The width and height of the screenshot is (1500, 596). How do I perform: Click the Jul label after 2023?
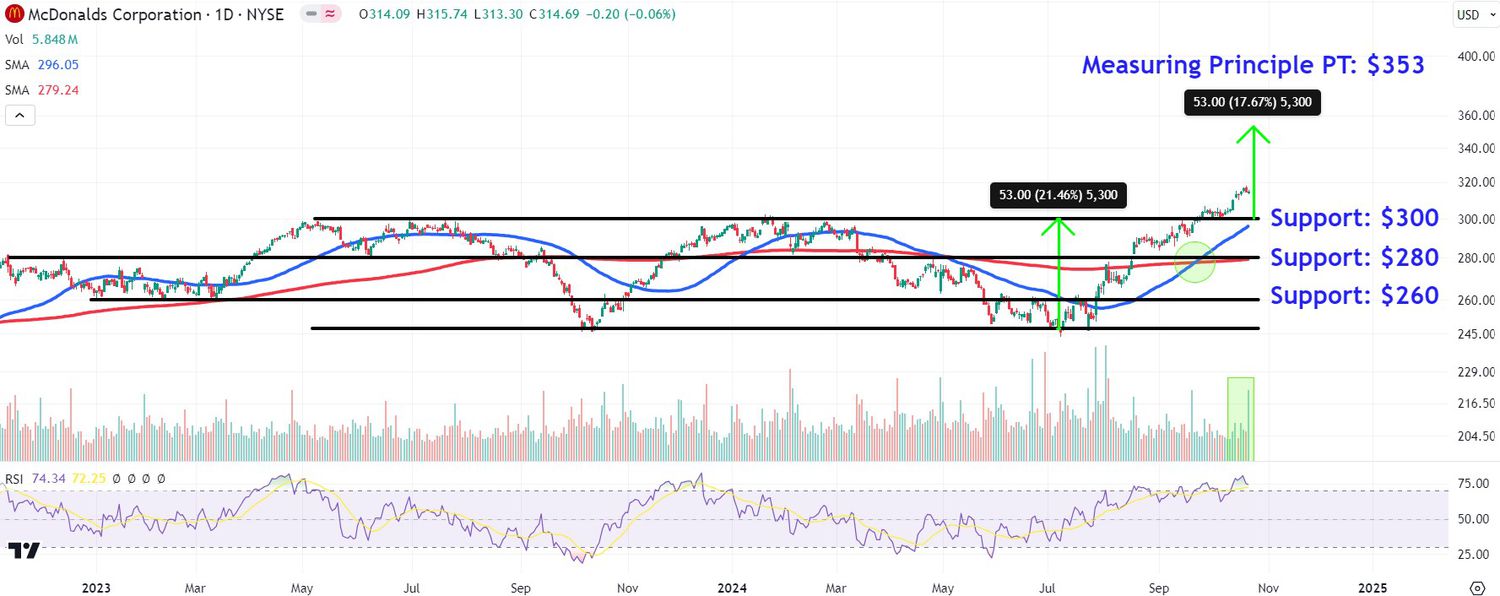pyautogui.click(x=411, y=586)
